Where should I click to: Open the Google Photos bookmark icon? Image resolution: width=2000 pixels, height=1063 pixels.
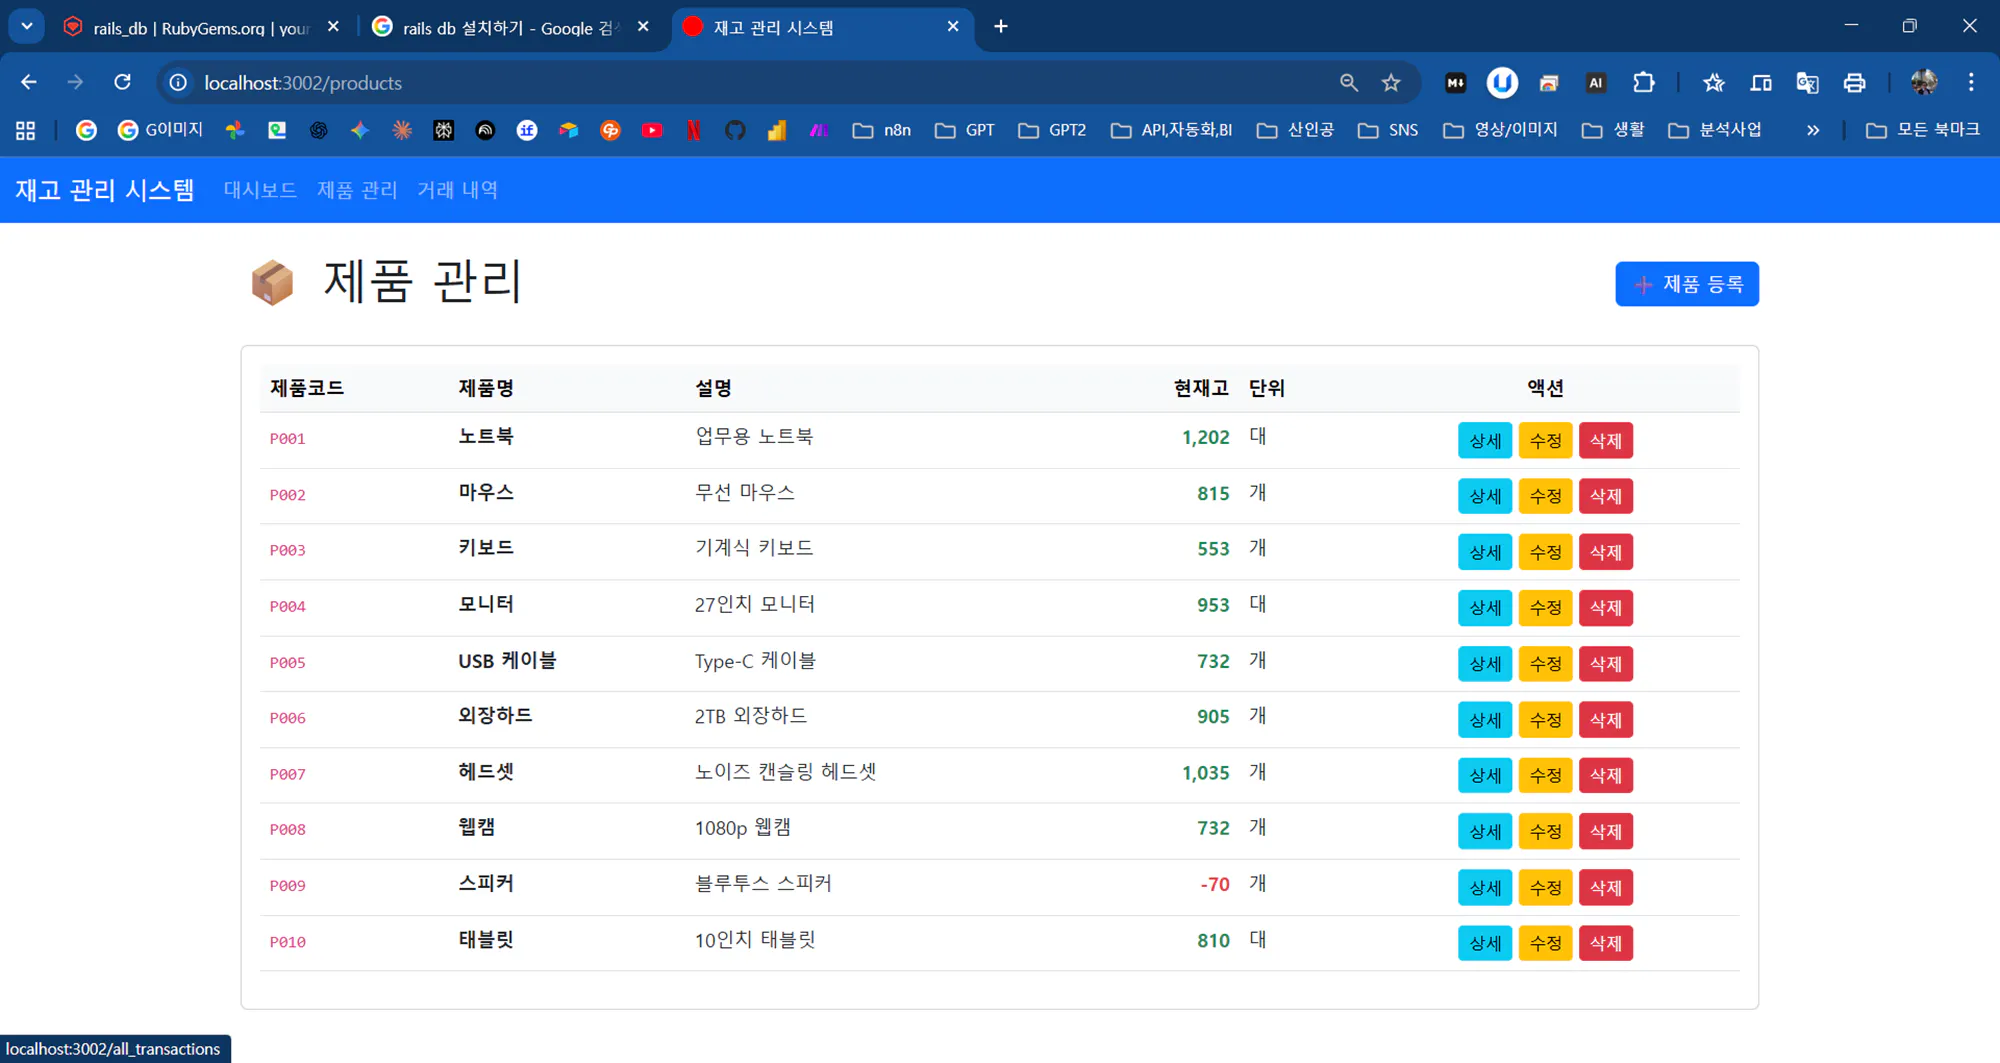click(x=234, y=130)
